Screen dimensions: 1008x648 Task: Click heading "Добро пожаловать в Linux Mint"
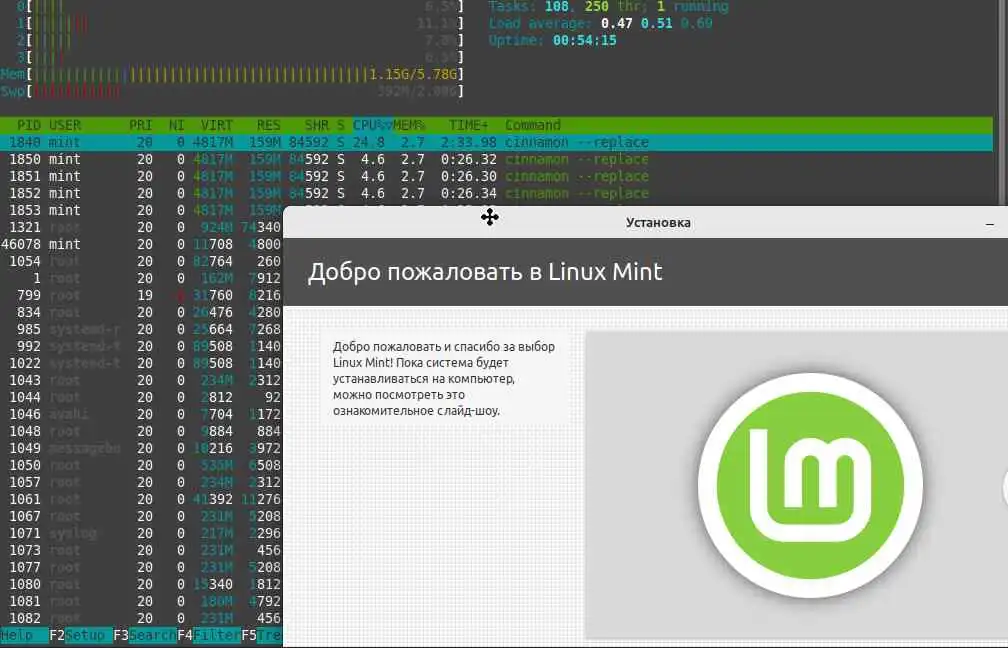point(485,271)
